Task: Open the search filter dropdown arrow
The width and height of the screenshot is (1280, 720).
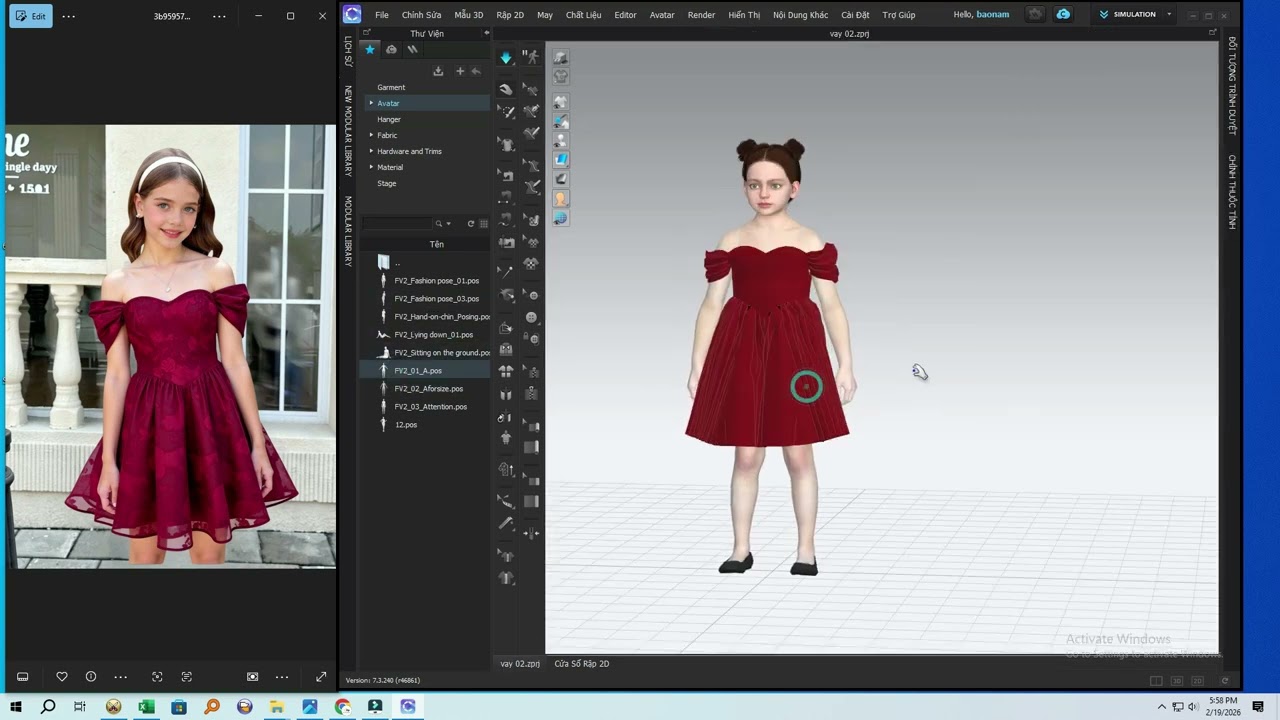Action: (x=448, y=224)
